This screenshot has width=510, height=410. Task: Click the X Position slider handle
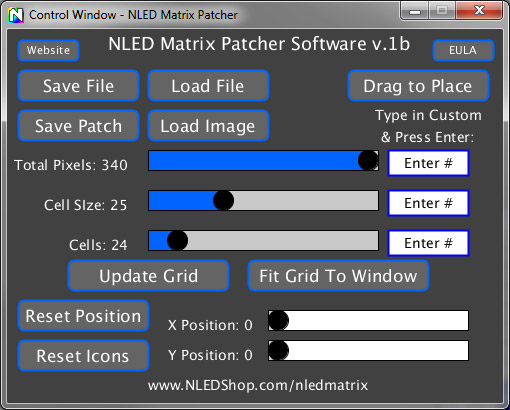278,320
